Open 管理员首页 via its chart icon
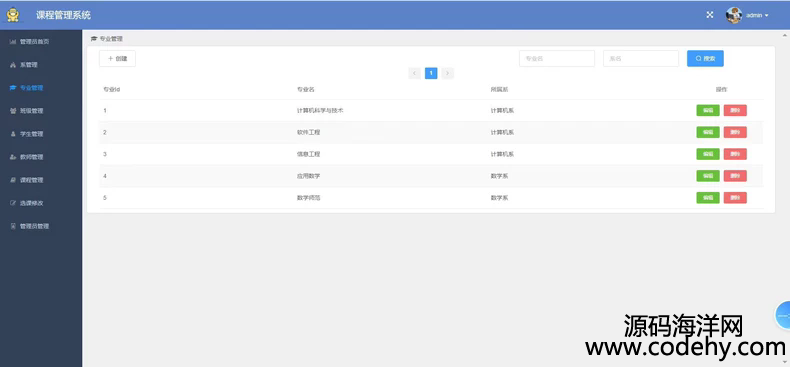The image size is (790, 367). 13,42
